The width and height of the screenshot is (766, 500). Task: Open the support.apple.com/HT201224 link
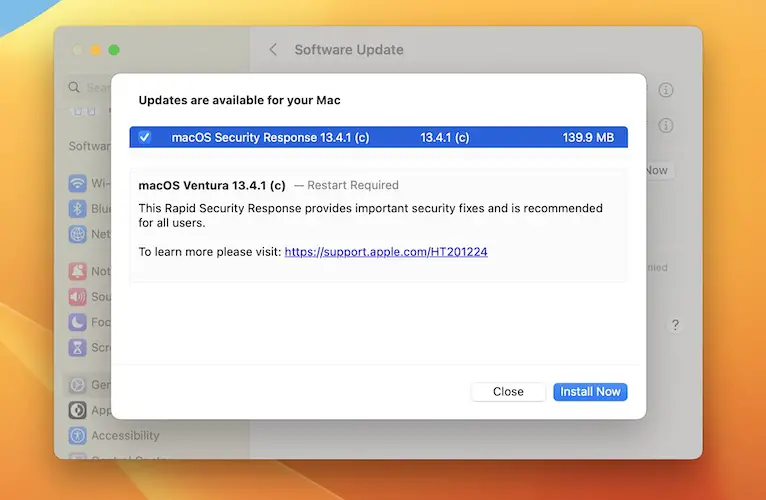click(386, 252)
